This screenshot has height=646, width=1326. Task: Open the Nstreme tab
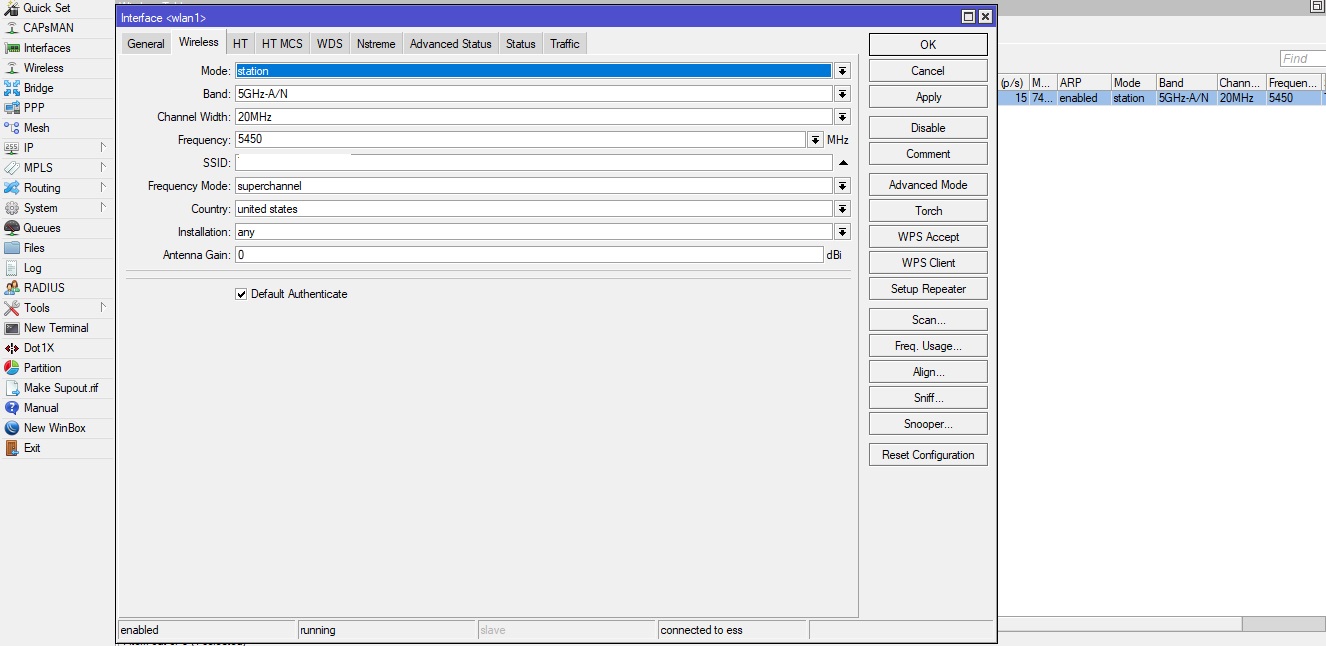[375, 43]
